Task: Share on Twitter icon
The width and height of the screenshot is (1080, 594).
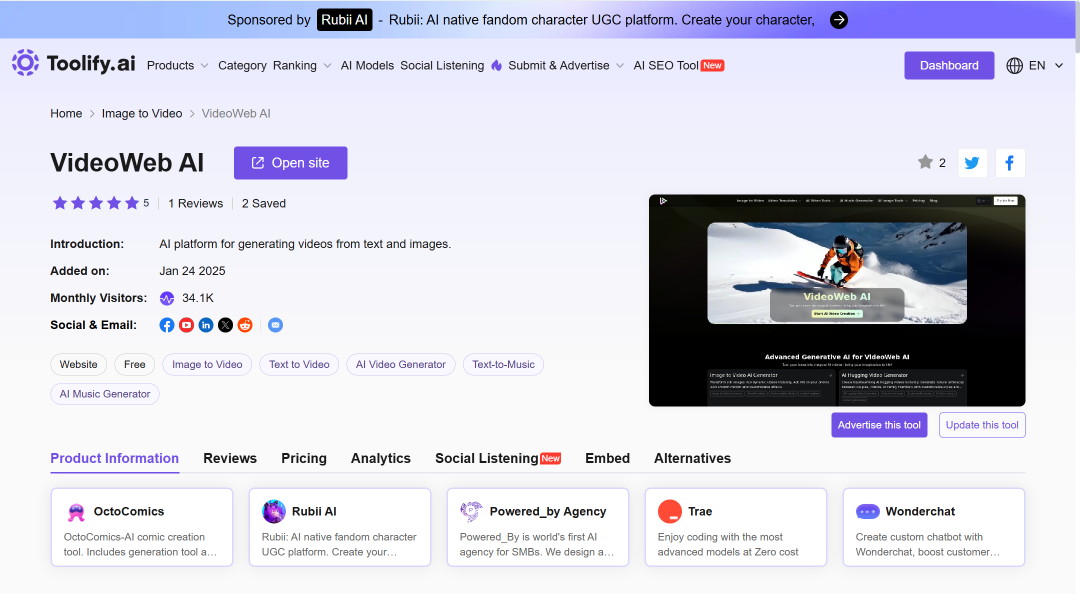Action: 973,163
